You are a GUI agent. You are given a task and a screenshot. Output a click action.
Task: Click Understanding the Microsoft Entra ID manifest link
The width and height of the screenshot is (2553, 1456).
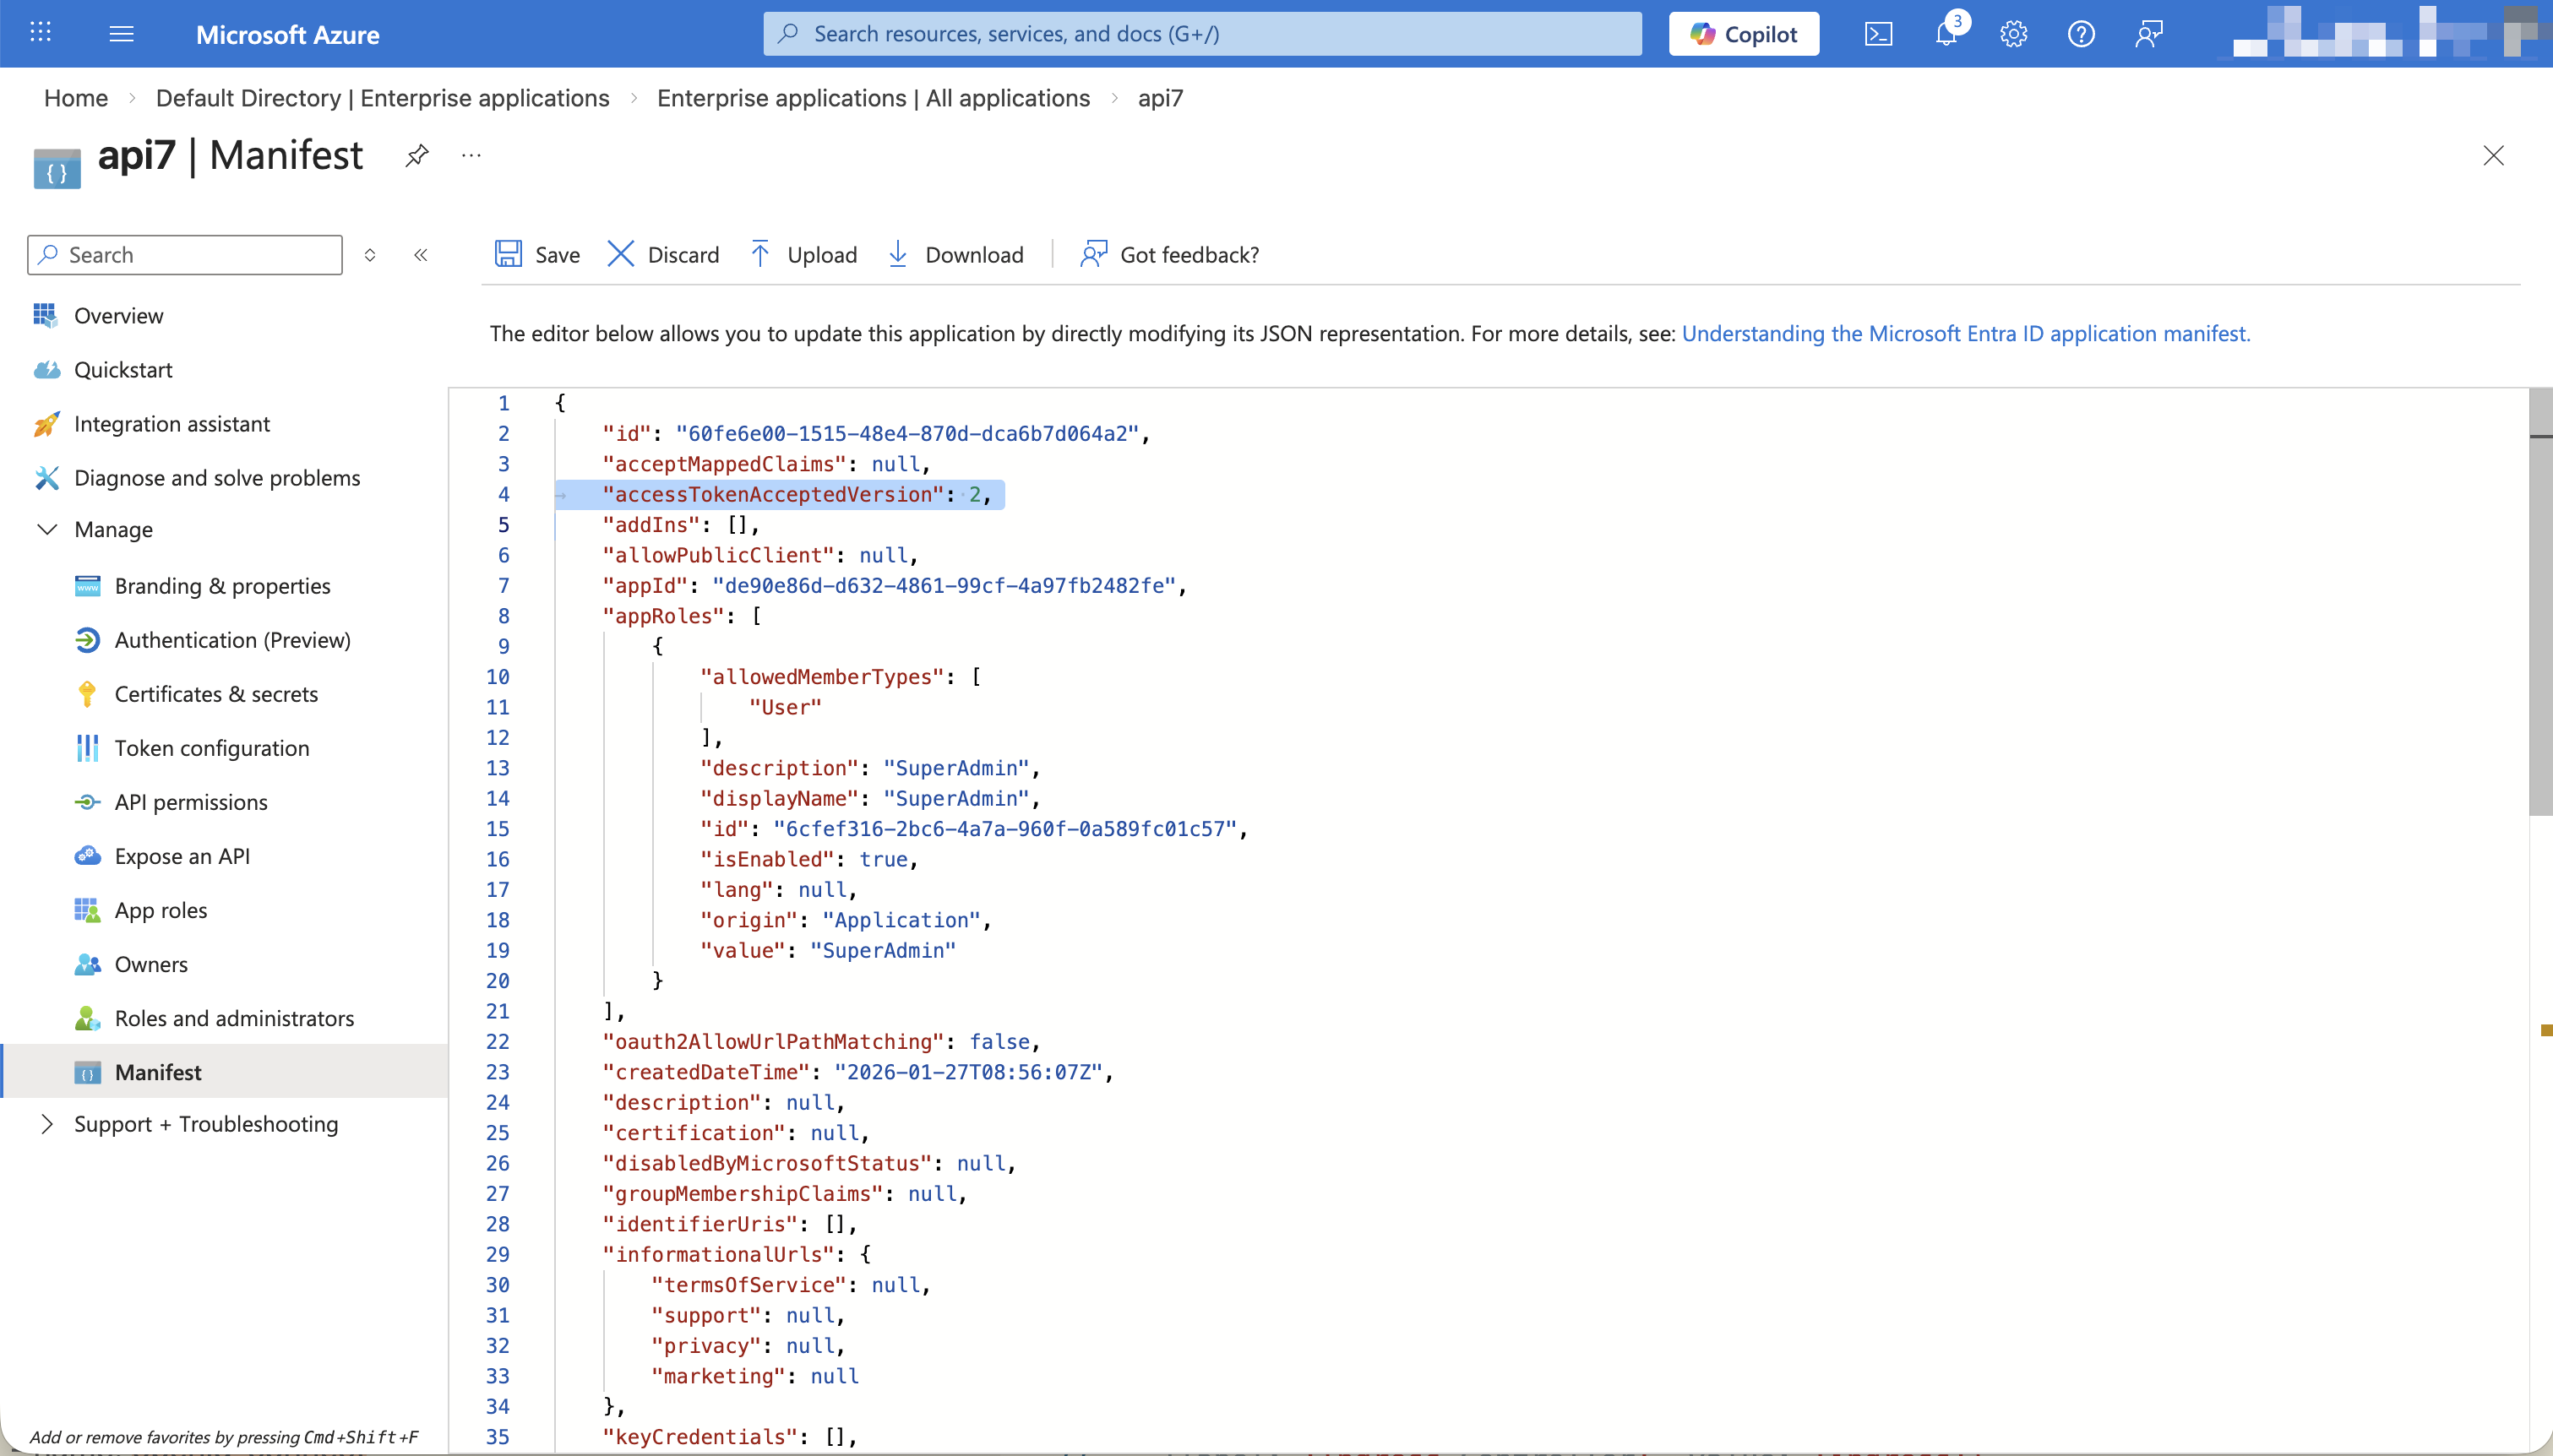[x=1965, y=333]
